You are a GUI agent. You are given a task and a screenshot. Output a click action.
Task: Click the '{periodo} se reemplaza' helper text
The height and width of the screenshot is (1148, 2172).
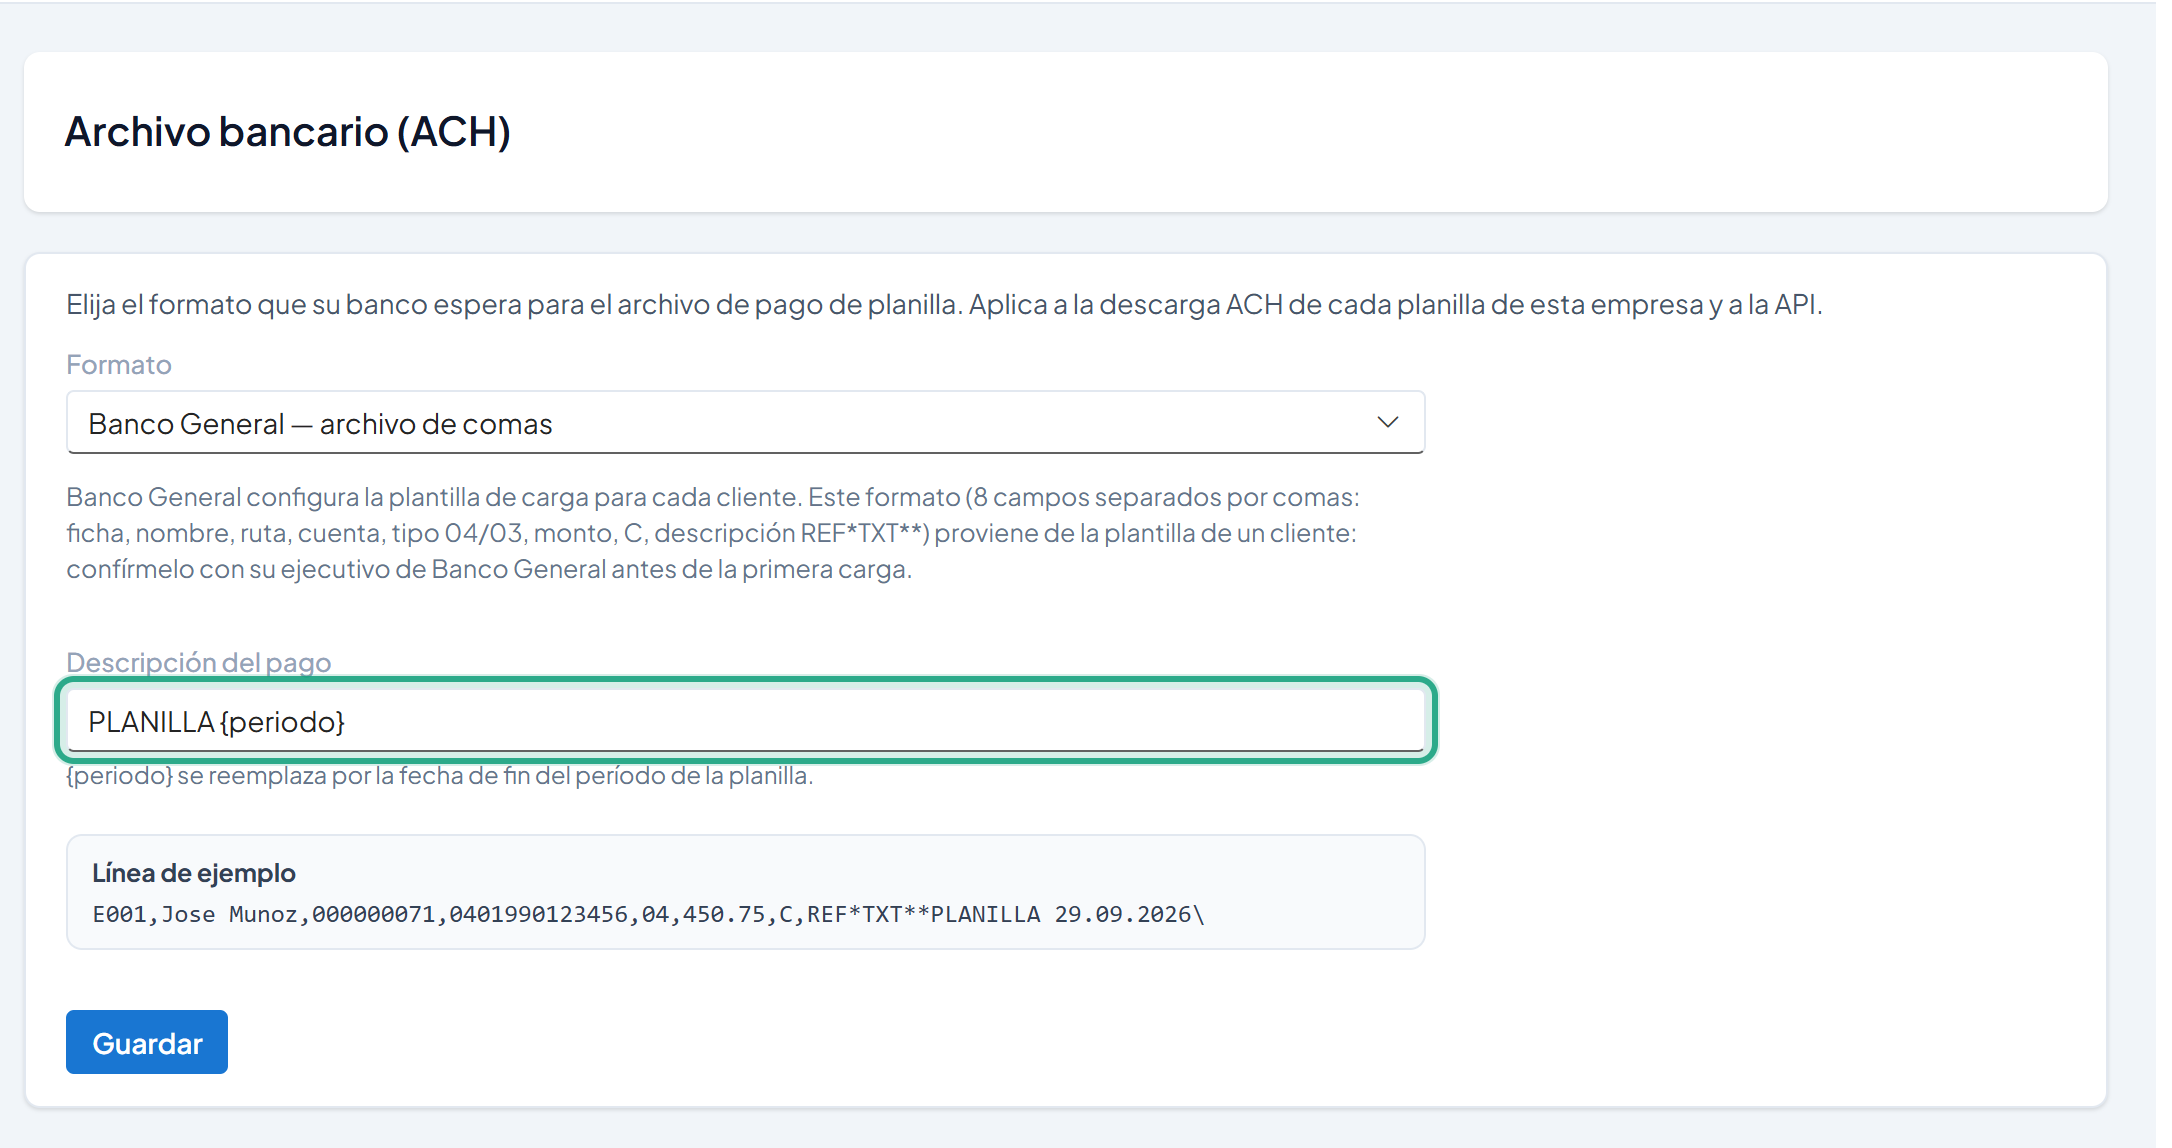(x=440, y=775)
